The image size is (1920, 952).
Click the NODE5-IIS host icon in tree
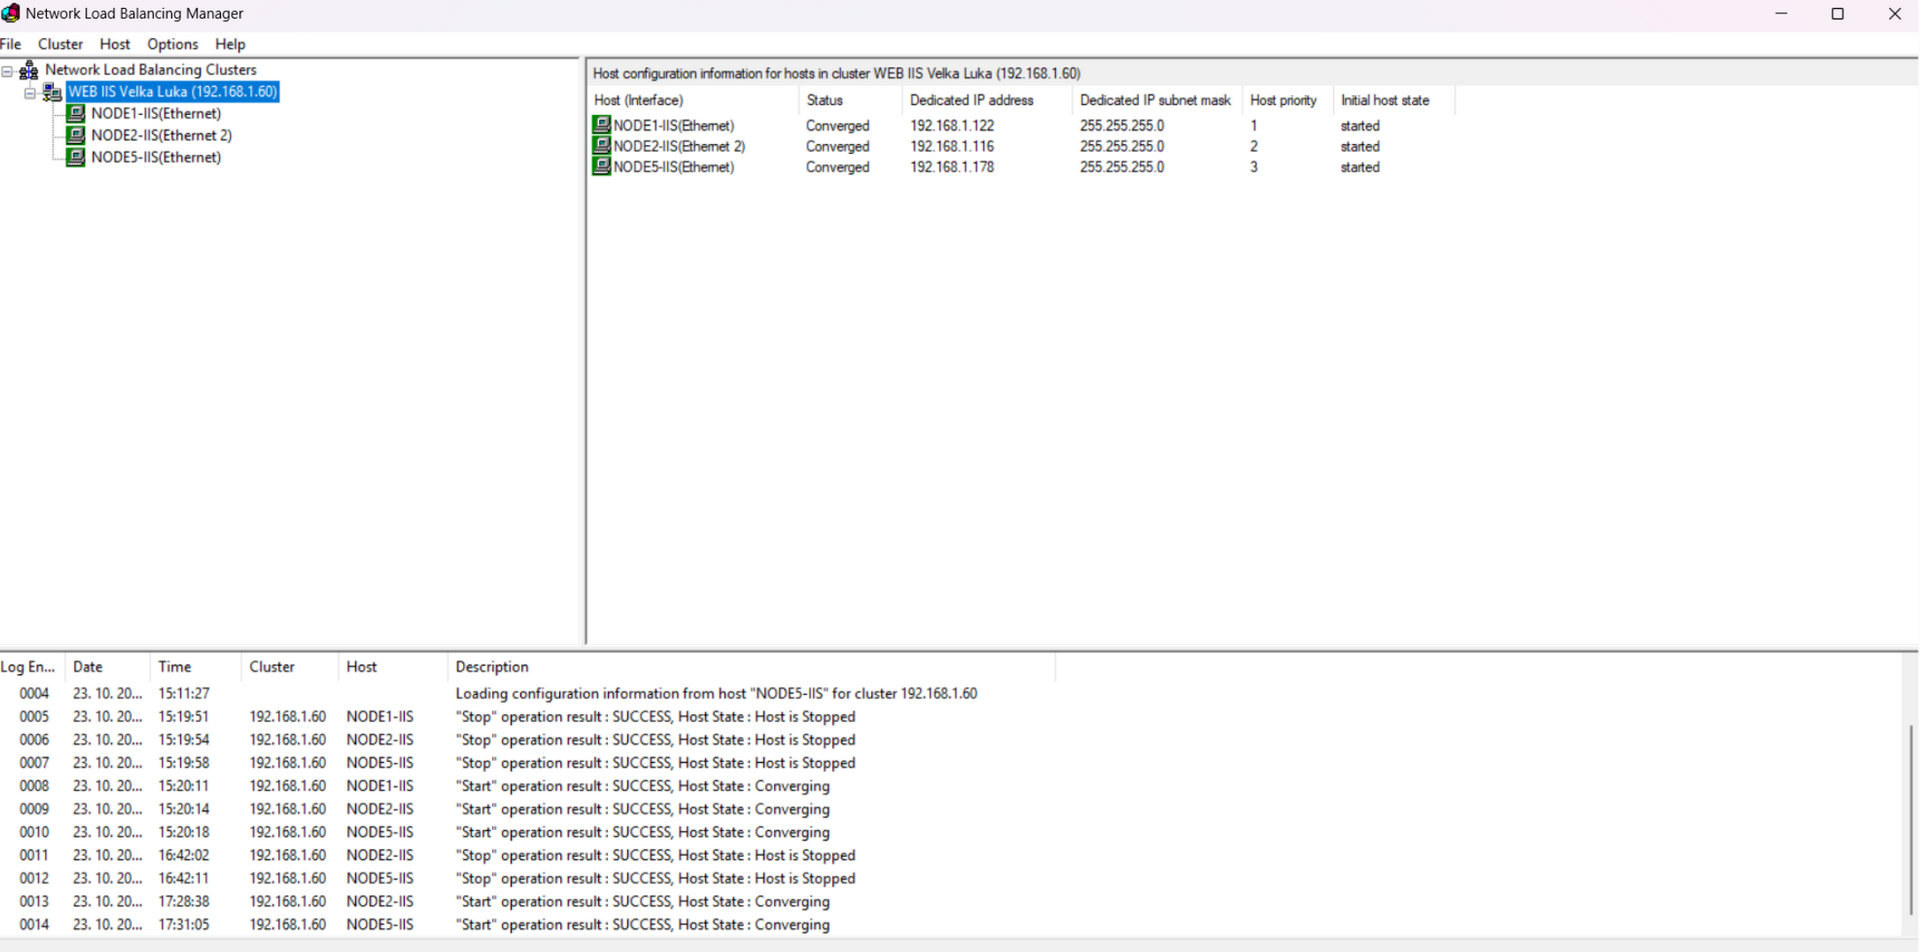(x=75, y=157)
